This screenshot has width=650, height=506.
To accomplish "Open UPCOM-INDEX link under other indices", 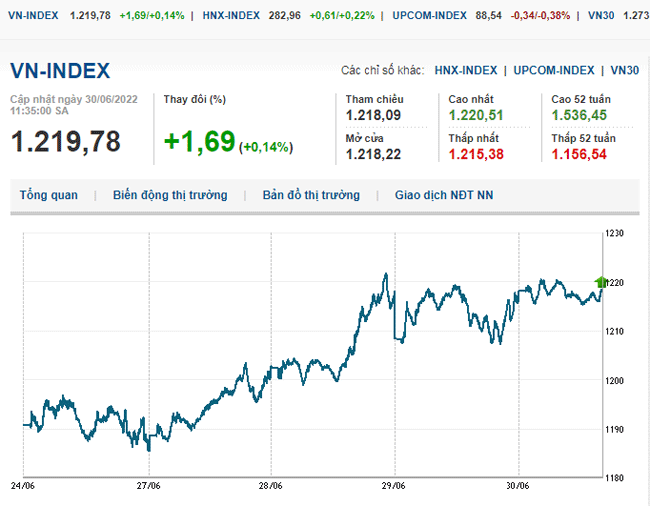I will [554, 70].
